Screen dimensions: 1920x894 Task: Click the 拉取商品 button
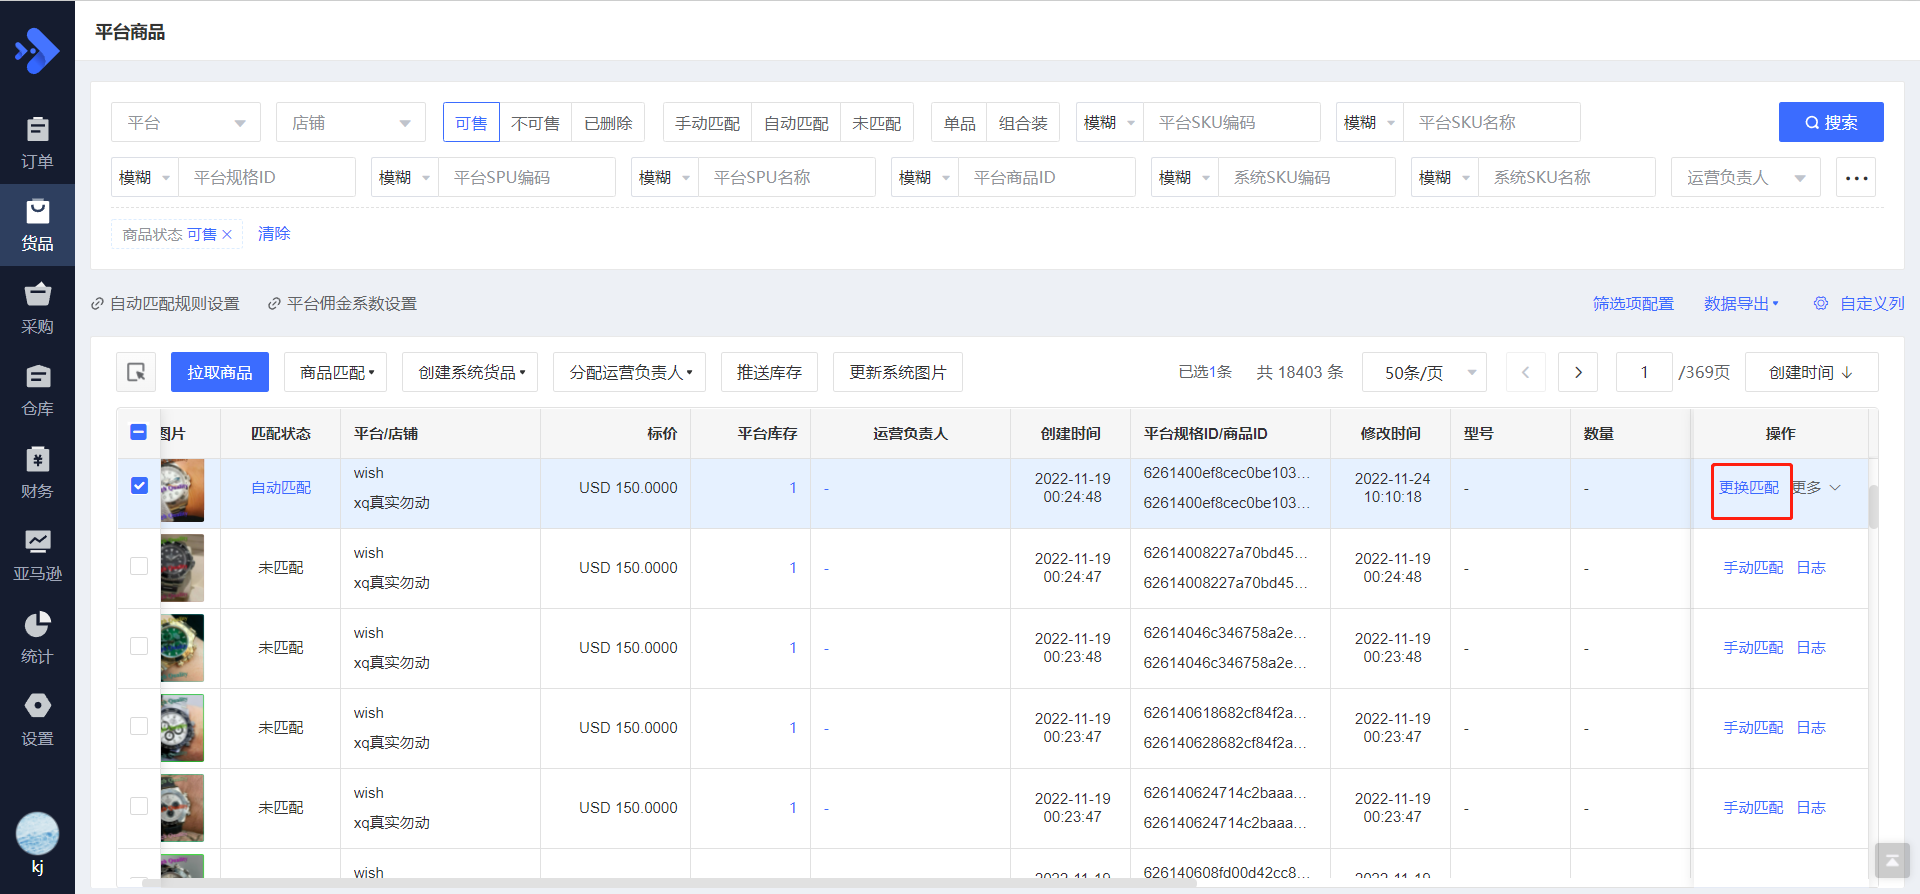220,372
